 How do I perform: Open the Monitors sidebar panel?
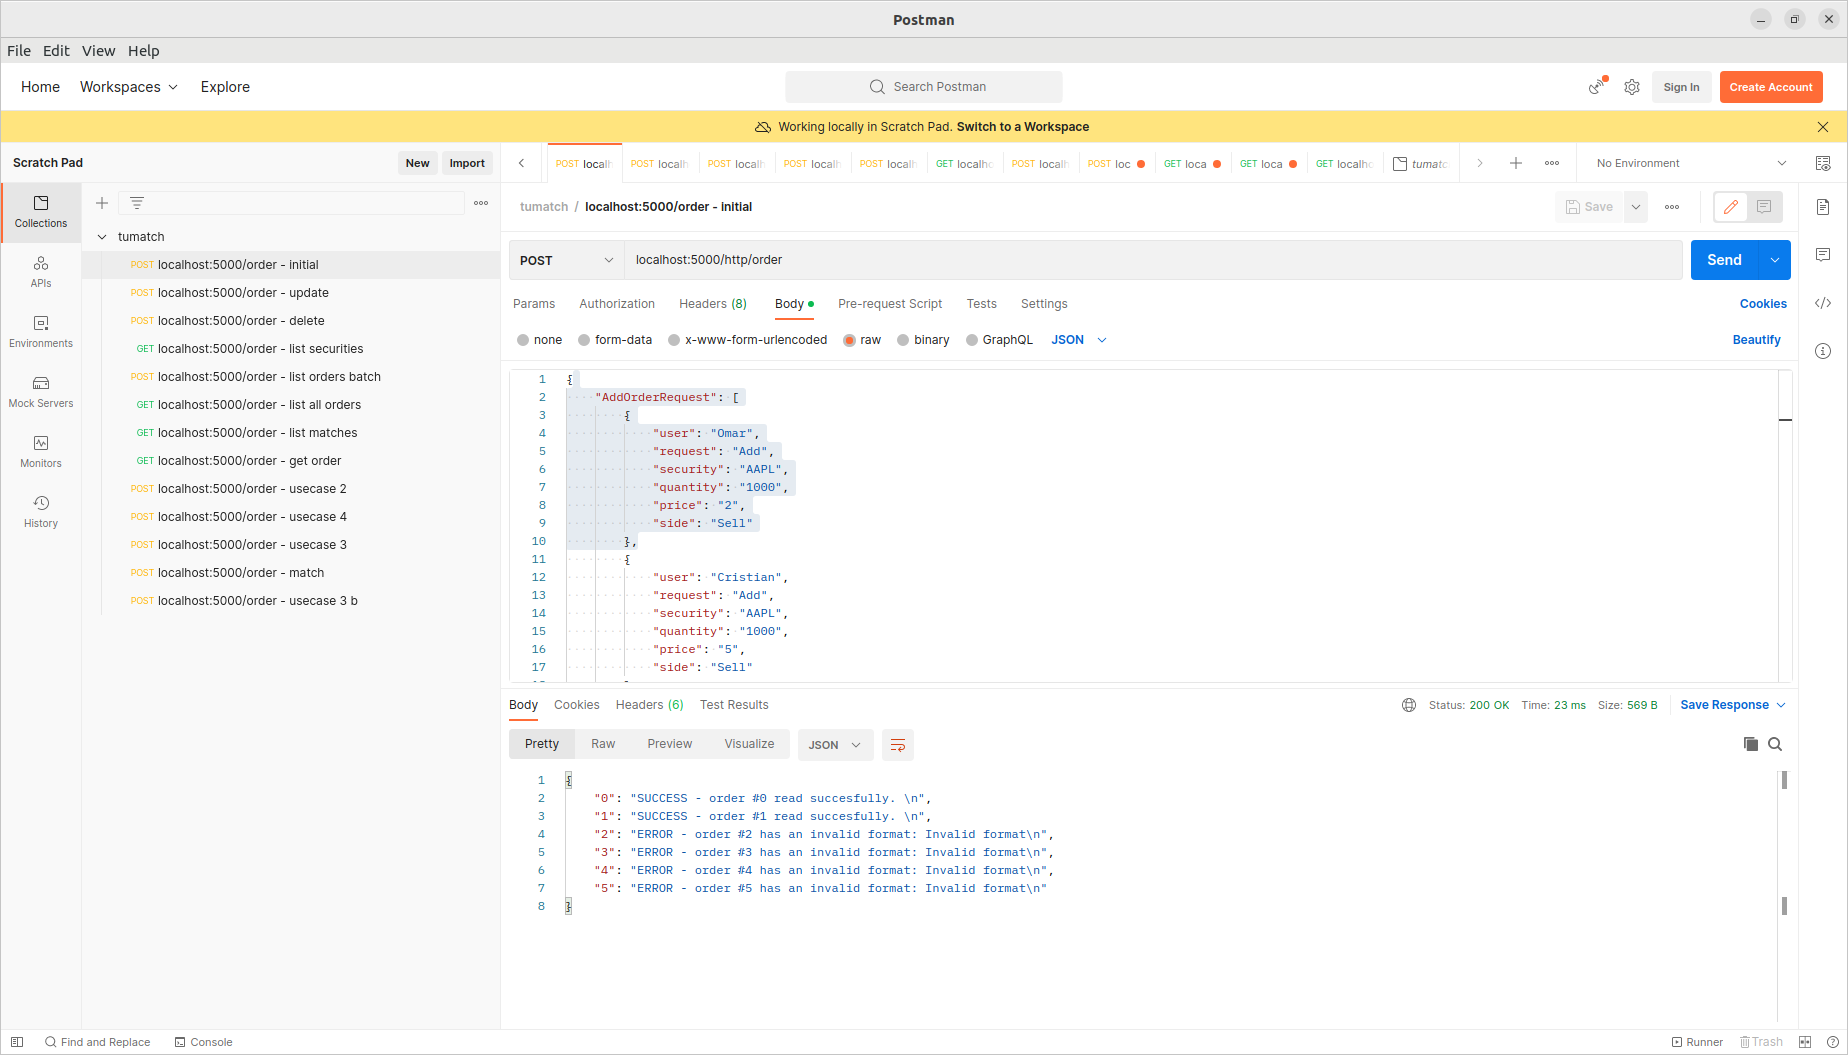point(41,452)
